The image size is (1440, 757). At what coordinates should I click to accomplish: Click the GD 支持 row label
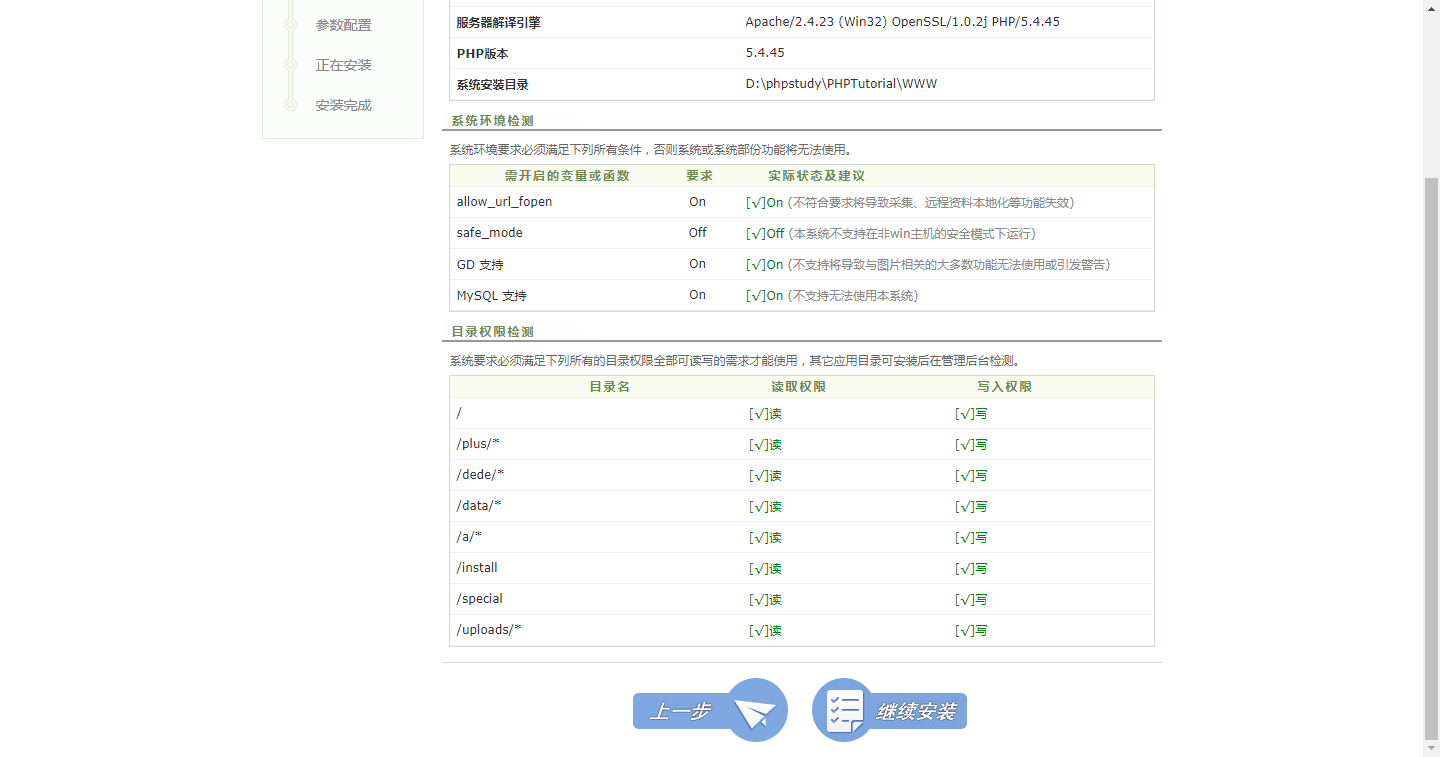click(x=480, y=264)
